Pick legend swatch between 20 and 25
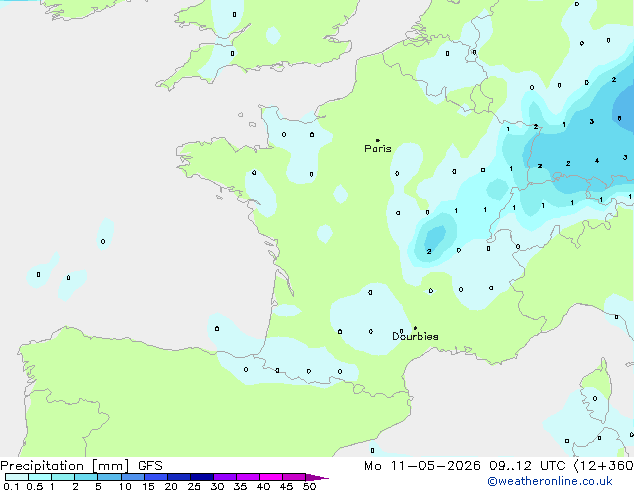This screenshot has height=490, width=634. (x=179, y=477)
